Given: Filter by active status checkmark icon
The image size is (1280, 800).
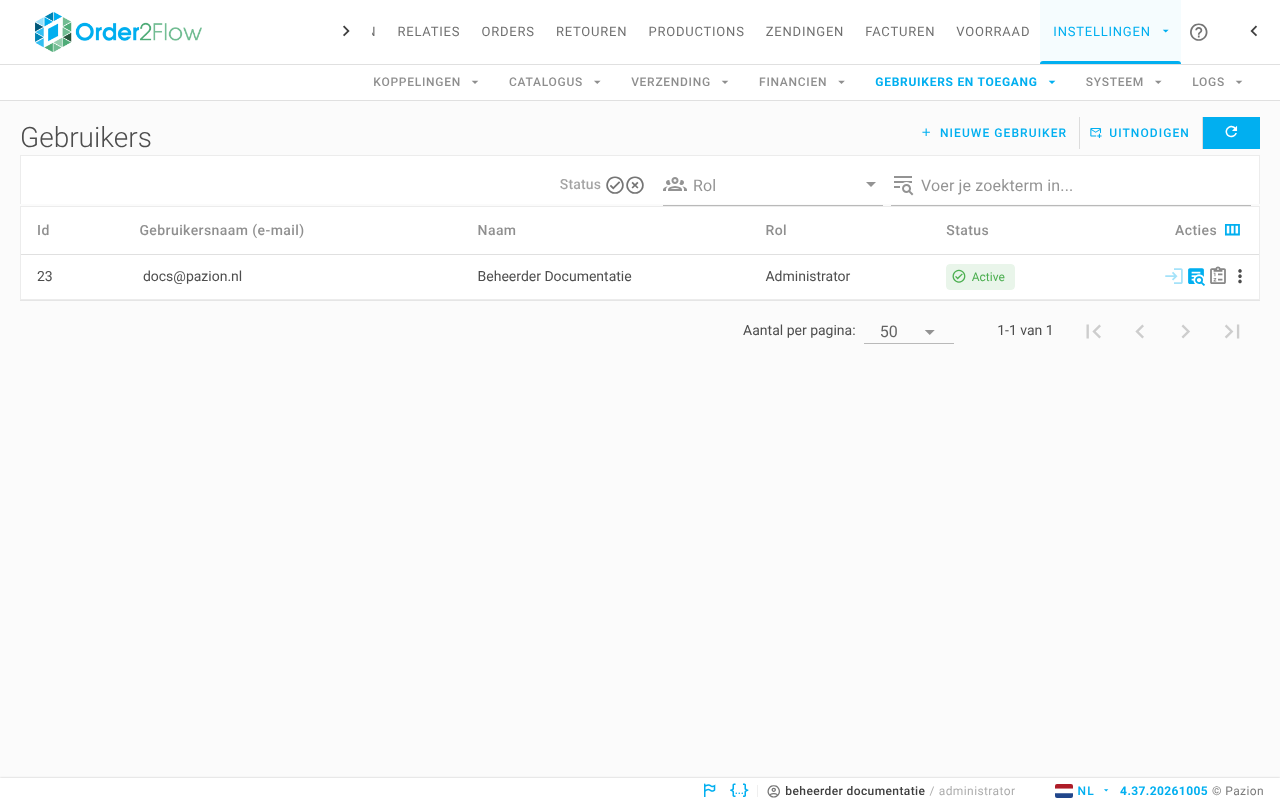Looking at the screenshot, I should 615,185.
